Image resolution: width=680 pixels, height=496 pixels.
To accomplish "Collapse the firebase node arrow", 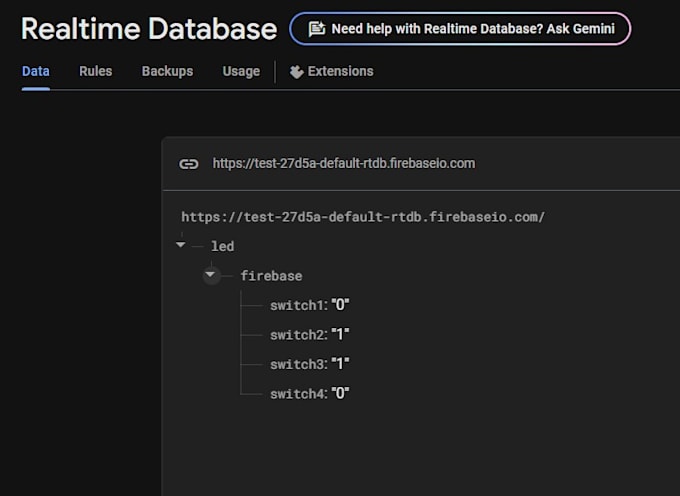I will coord(211,275).
